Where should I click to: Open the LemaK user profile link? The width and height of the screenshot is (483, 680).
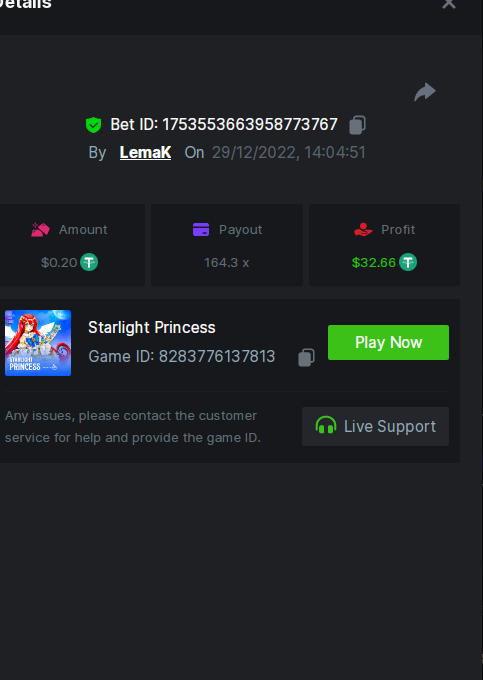145,153
